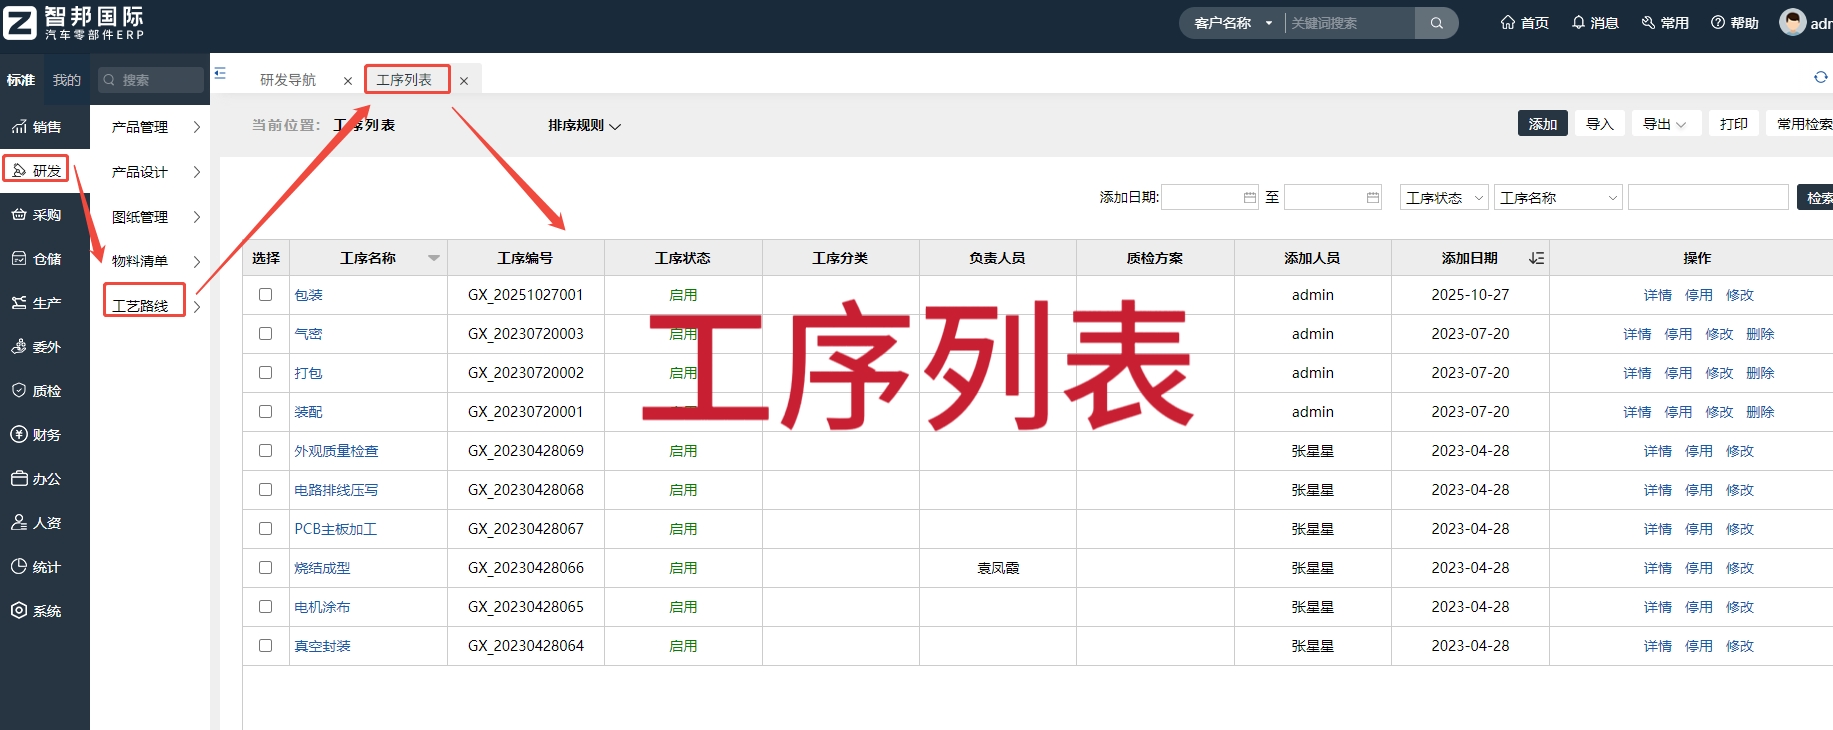This screenshot has height=730, width=1833.
Task: Click the 添加 add button
Action: [x=1542, y=124]
